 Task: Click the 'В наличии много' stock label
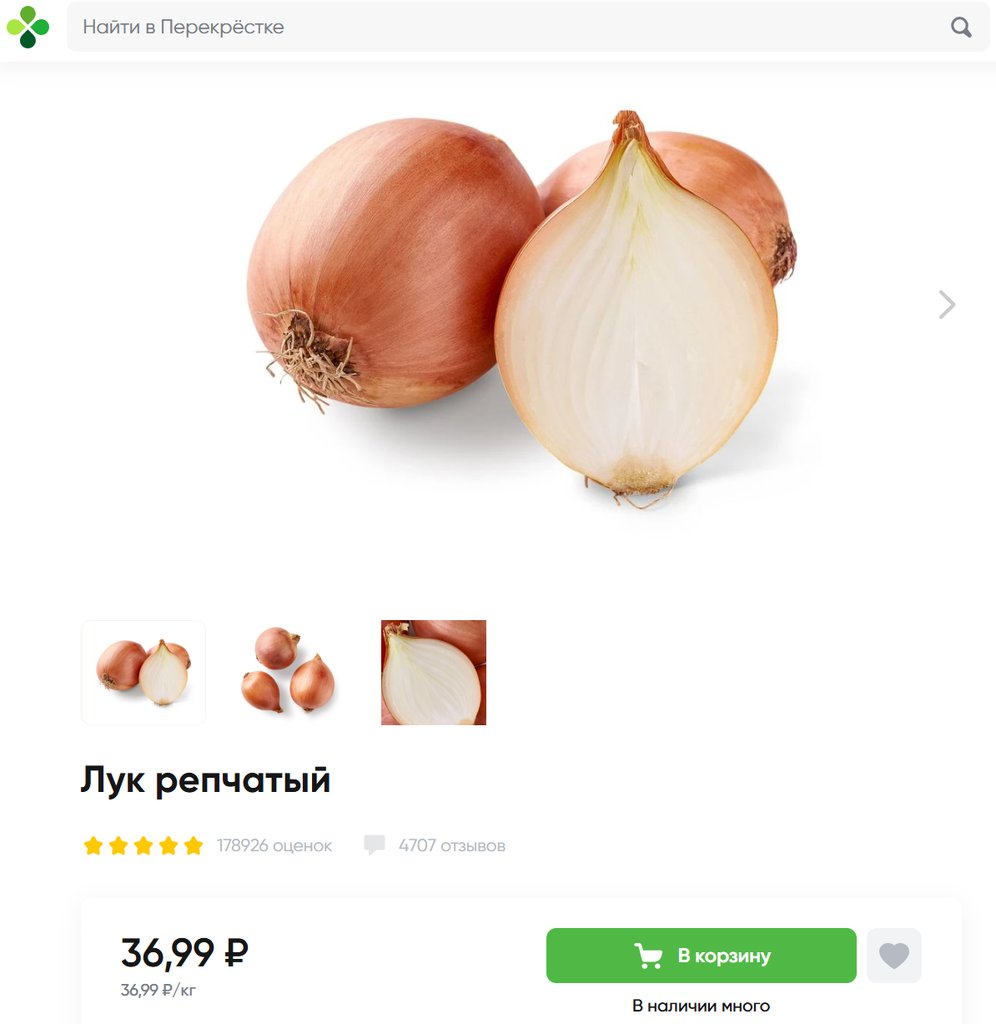click(x=701, y=1006)
